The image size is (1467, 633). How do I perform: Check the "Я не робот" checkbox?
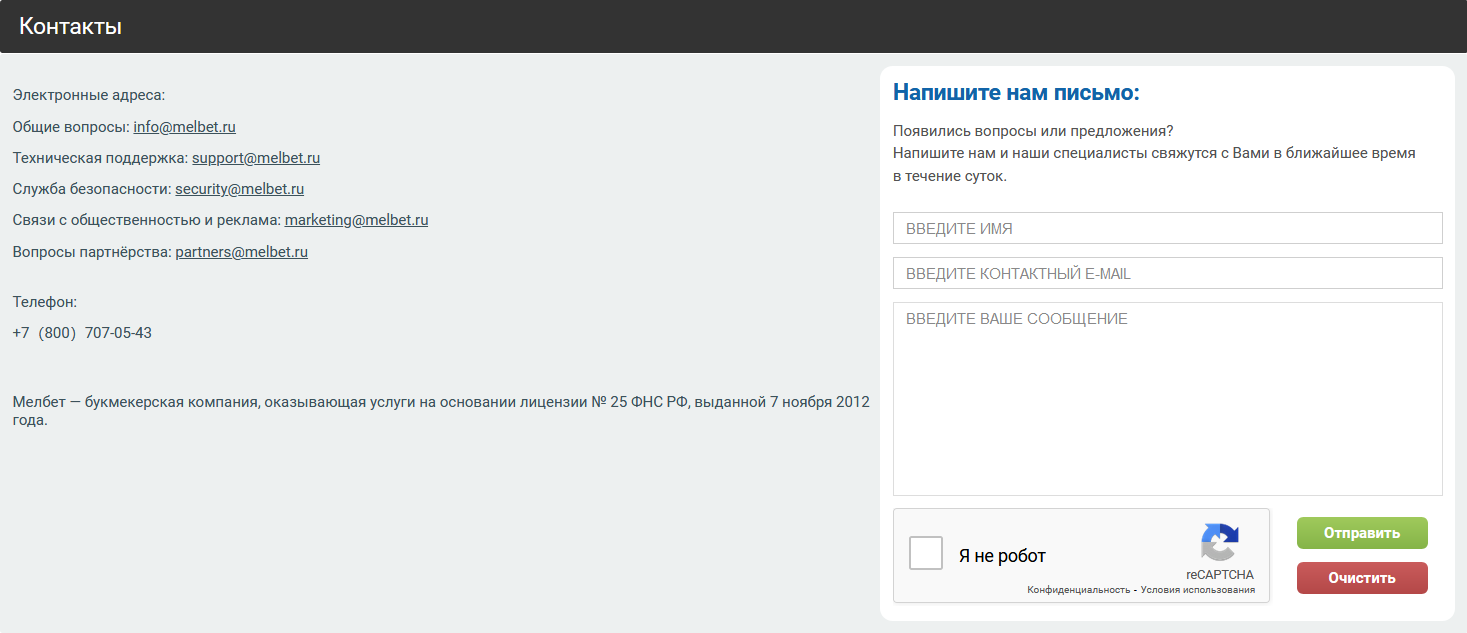click(926, 553)
